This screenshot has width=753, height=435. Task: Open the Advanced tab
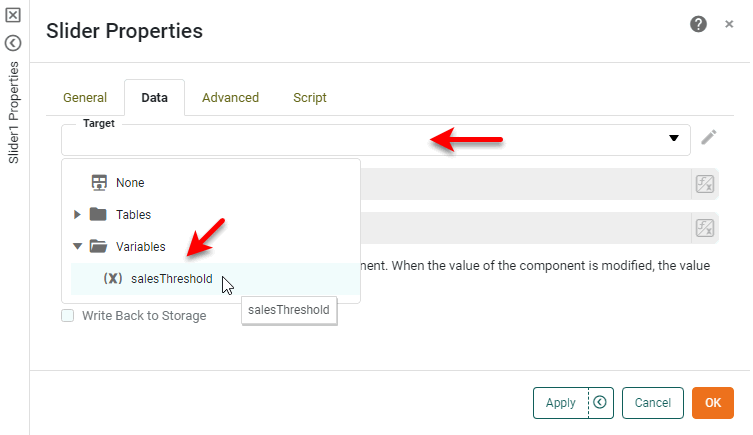(x=230, y=98)
